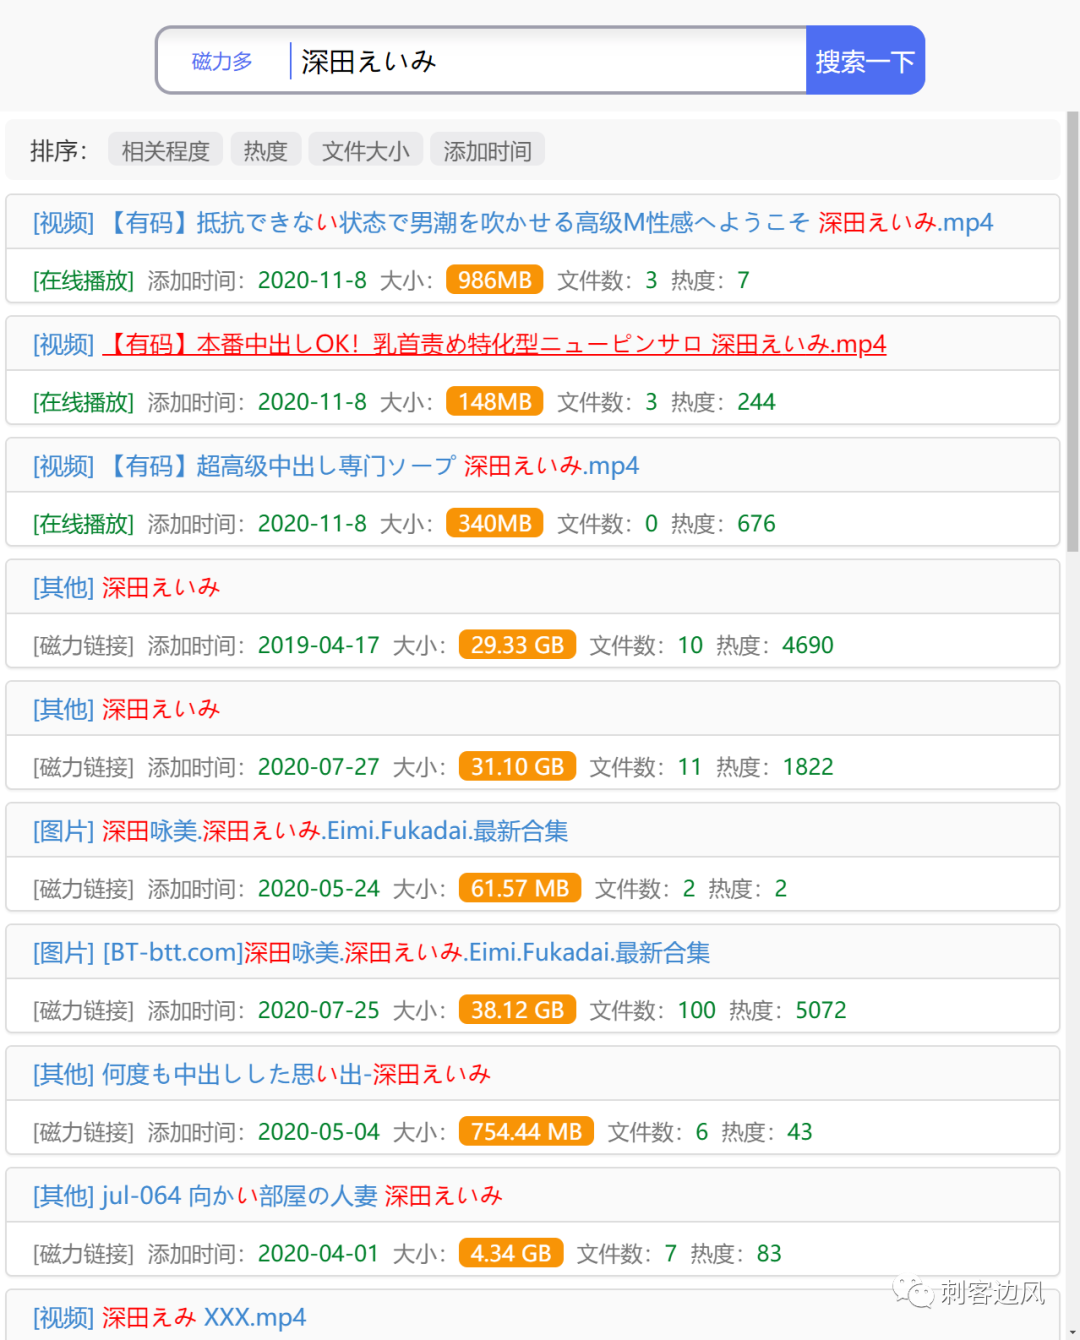The width and height of the screenshot is (1080, 1340).
Task: Click the 31.10 GB size badge
Action: (517, 767)
